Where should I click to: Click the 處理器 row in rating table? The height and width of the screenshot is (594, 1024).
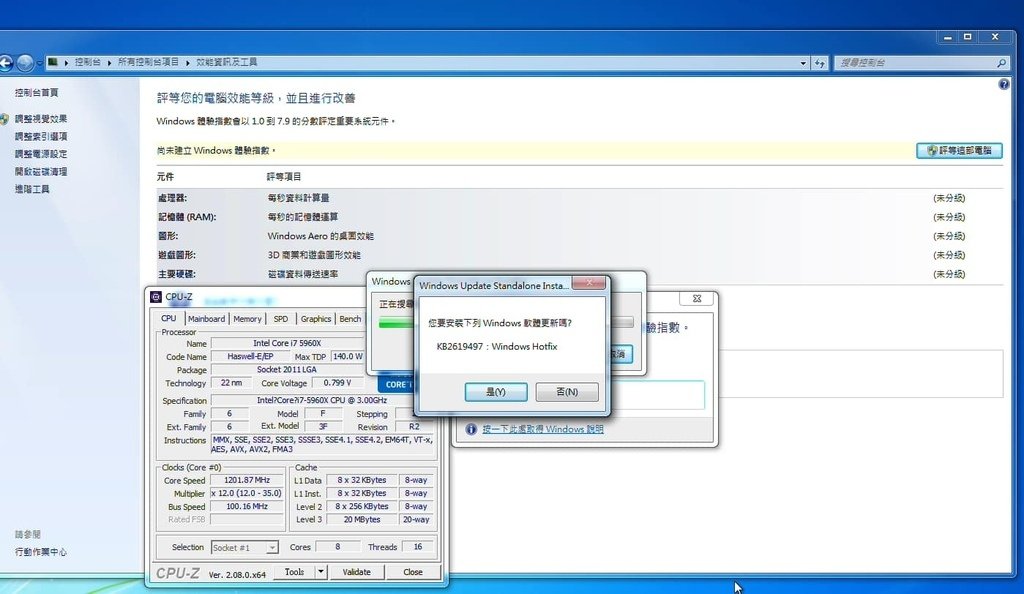pos(579,198)
